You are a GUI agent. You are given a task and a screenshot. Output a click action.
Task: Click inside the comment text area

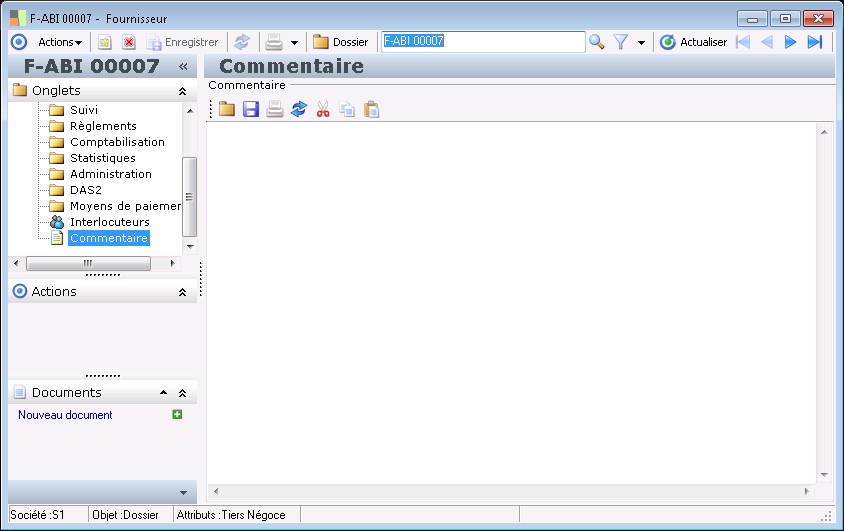(x=511, y=303)
